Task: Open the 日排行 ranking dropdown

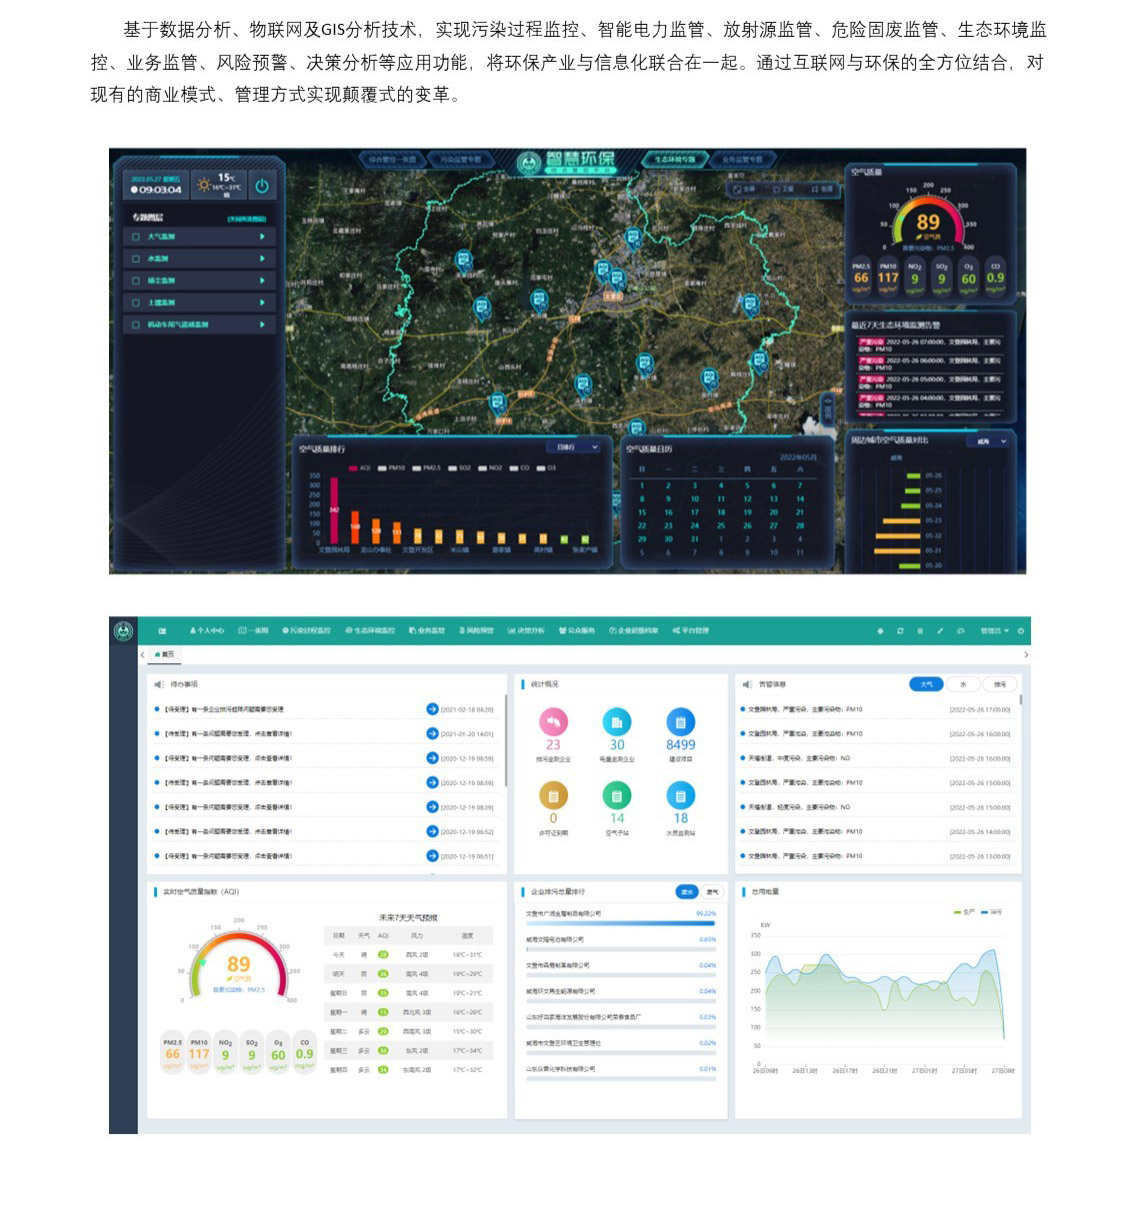Action: (x=574, y=448)
